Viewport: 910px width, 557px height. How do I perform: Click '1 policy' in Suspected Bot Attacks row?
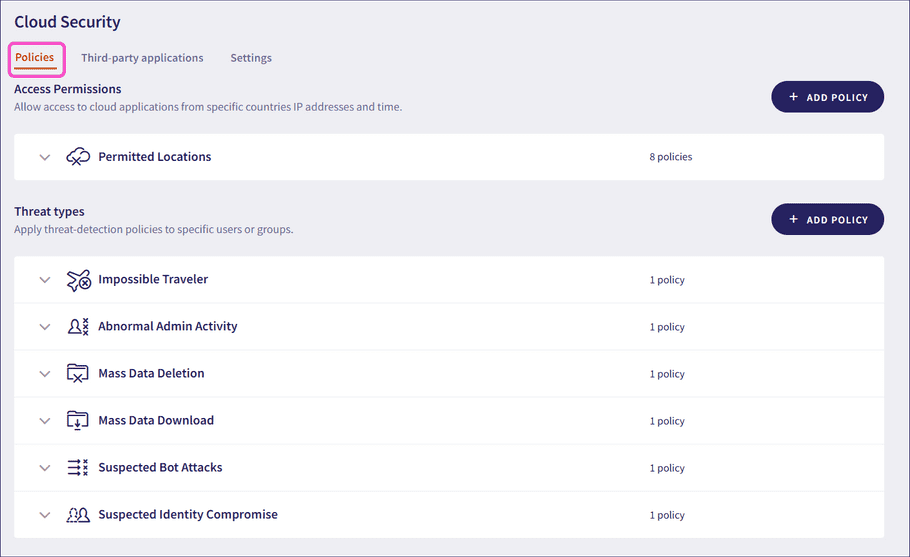(x=667, y=468)
